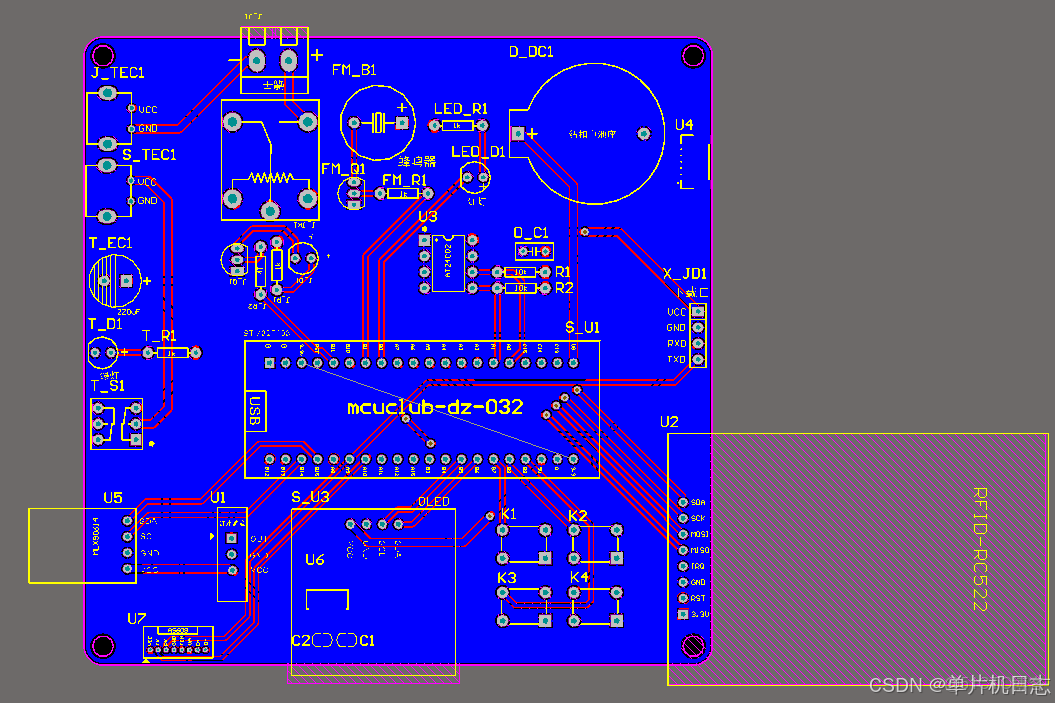Select the D_DC1 battery holder label
This screenshot has height=703, width=1055.
click(x=531, y=52)
